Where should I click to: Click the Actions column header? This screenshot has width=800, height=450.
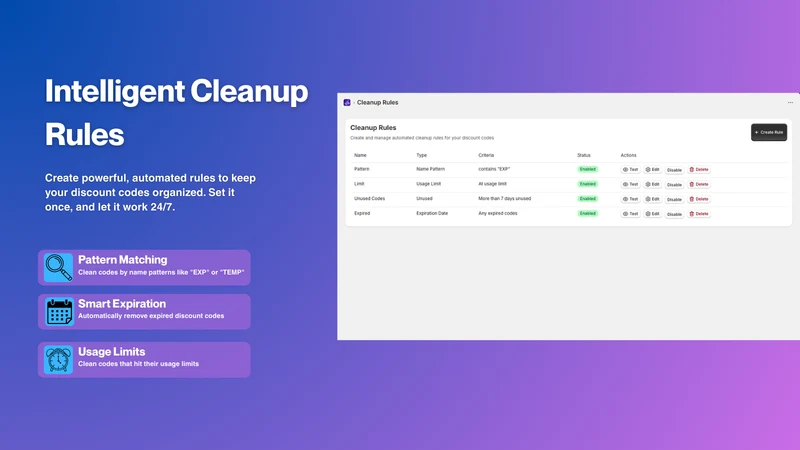[629, 155]
